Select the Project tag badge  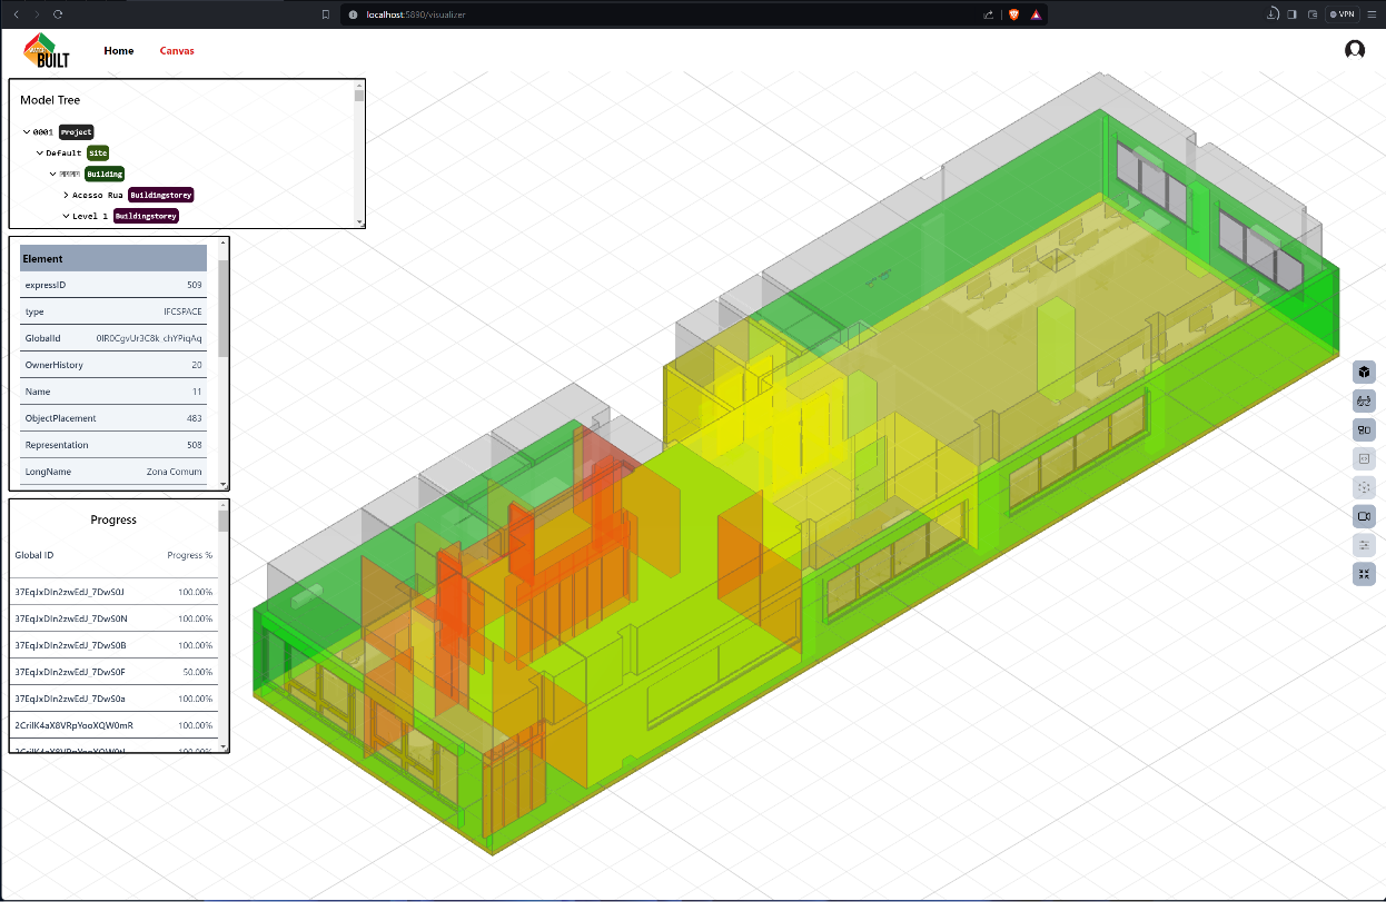click(x=76, y=132)
